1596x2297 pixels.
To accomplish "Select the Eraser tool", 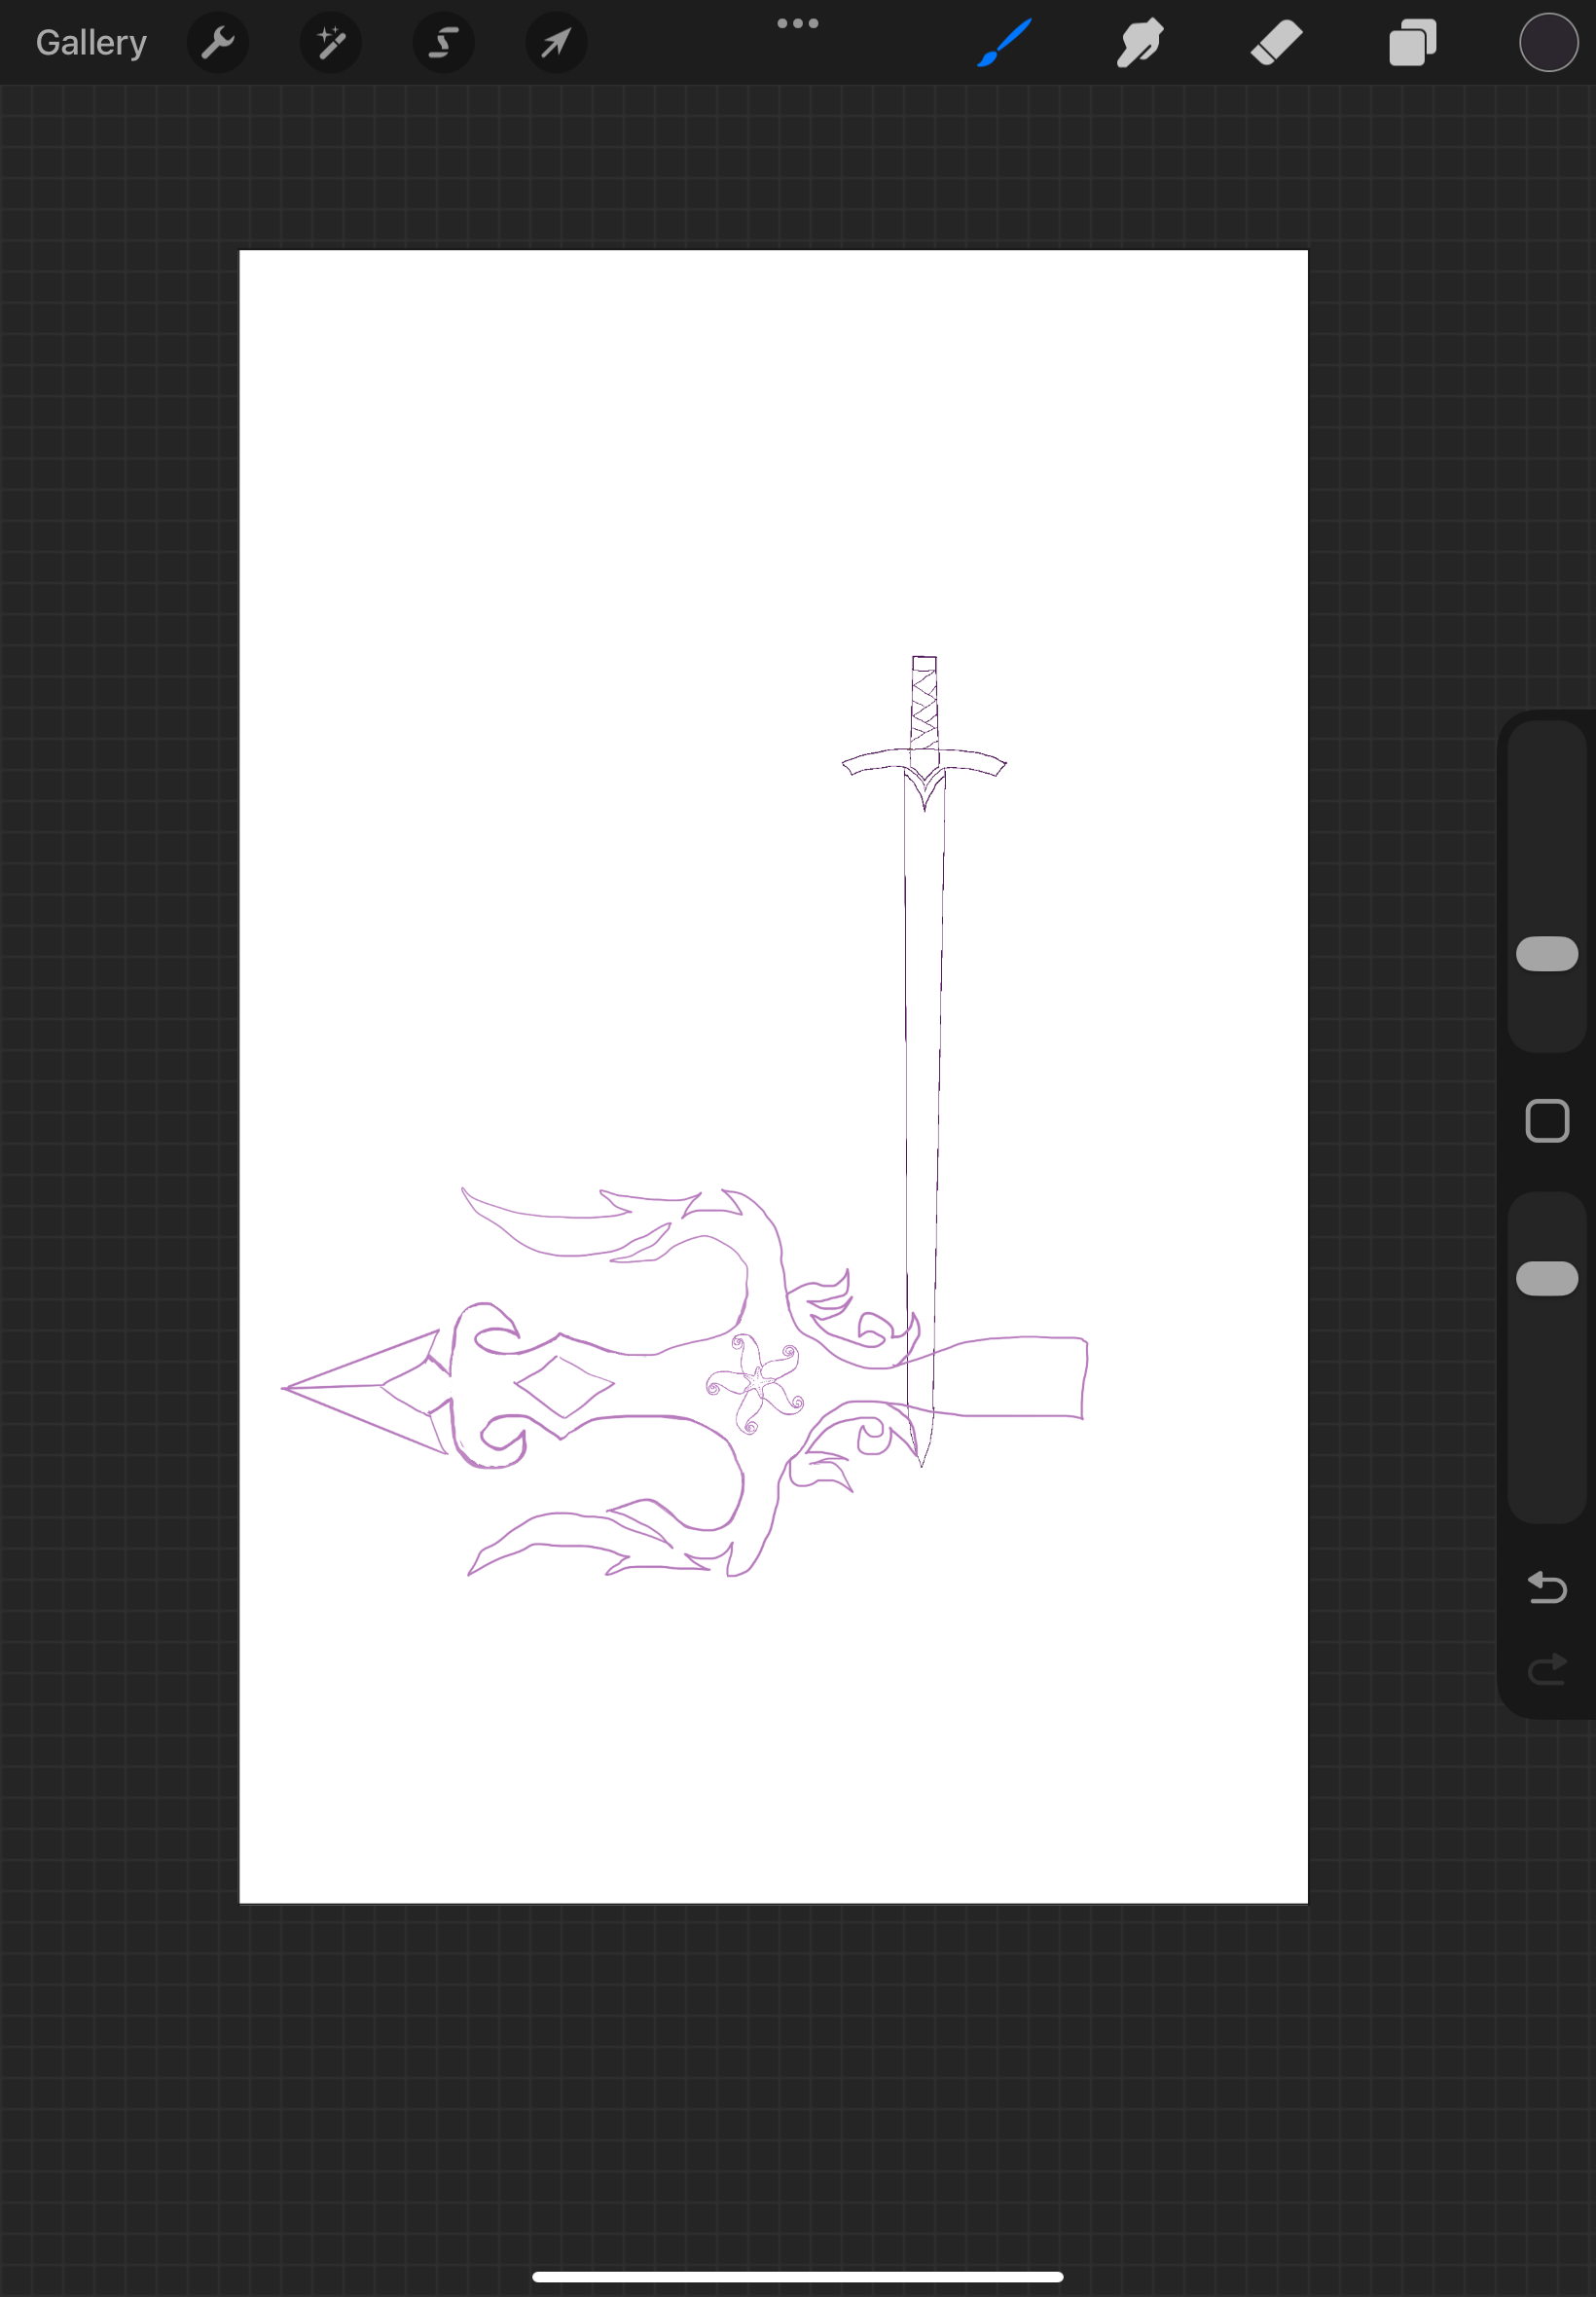I will pyautogui.click(x=1276, y=43).
